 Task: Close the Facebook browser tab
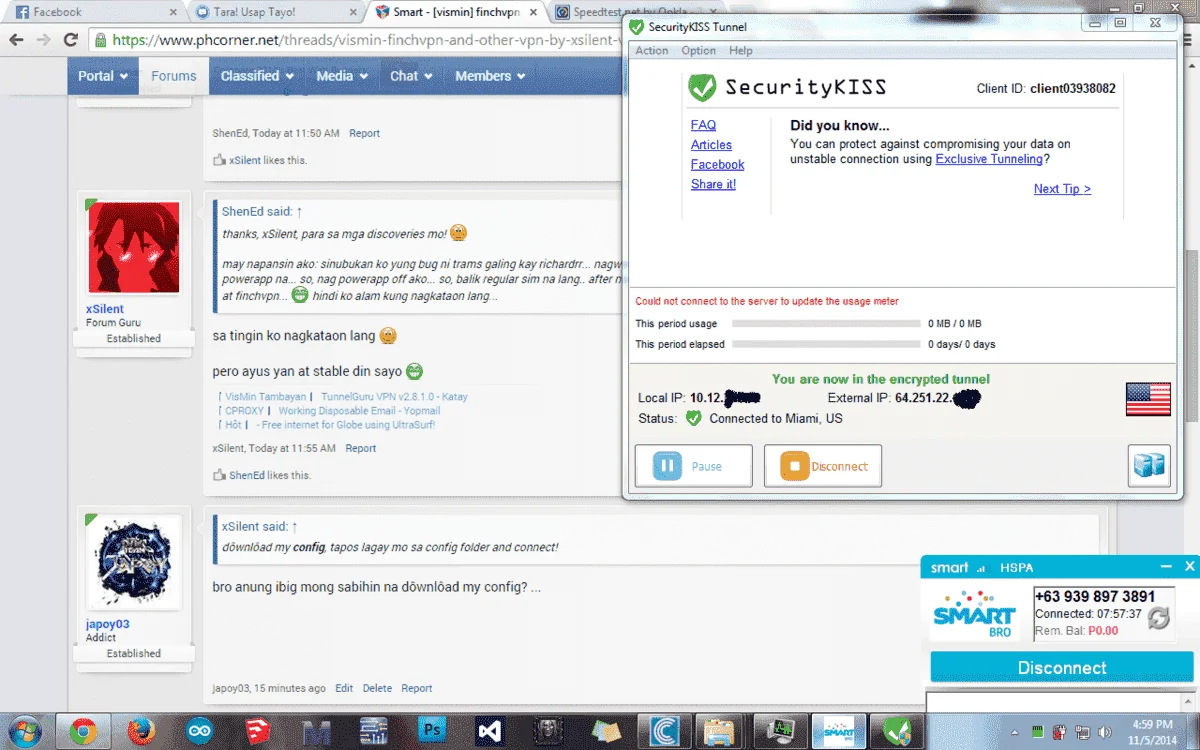[x=172, y=13]
